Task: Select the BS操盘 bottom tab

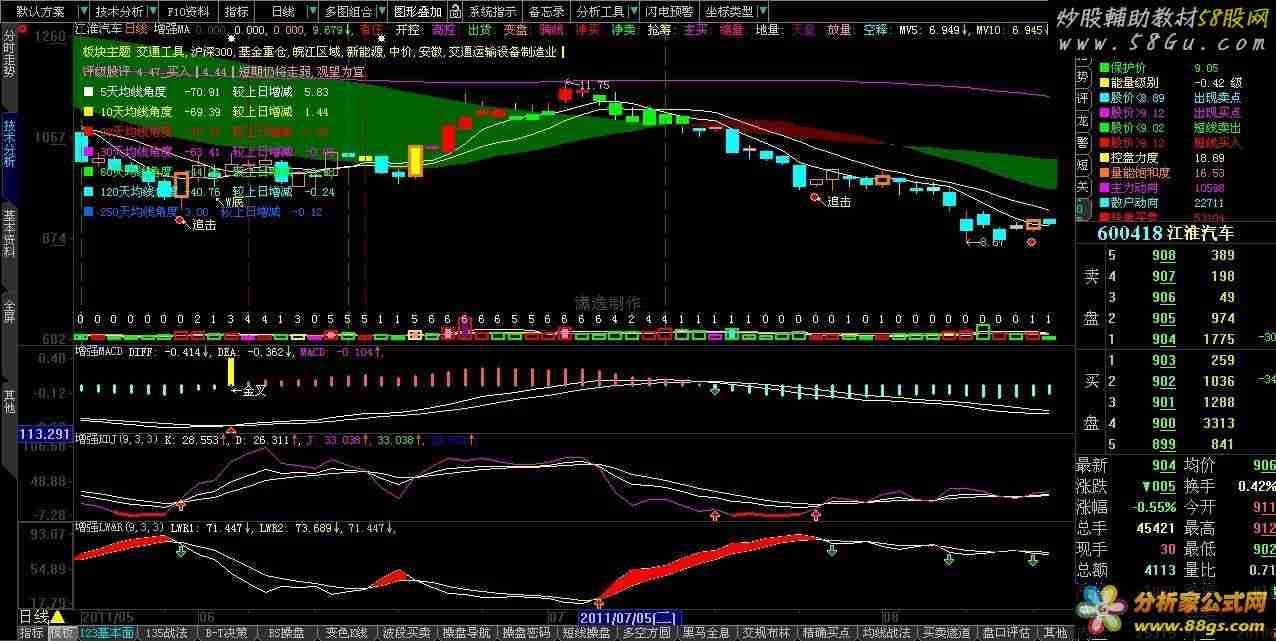Action: pyautogui.click(x=286, y=633)
